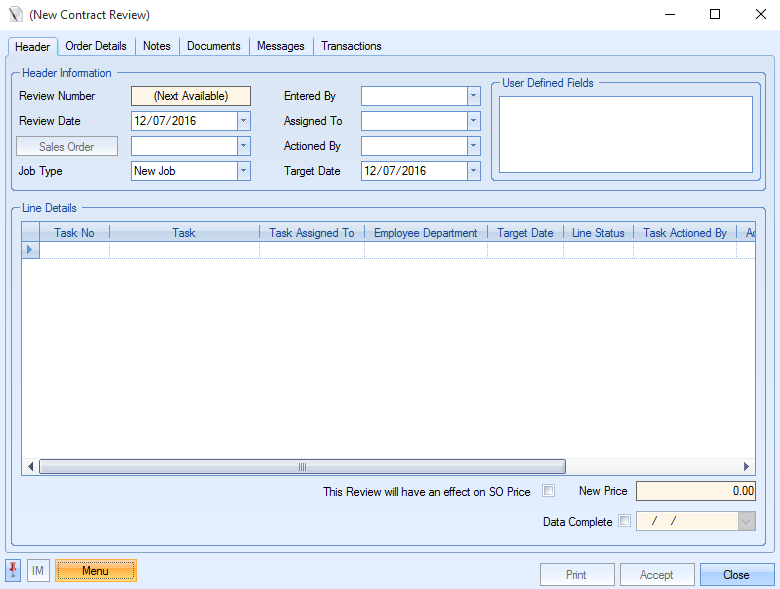This screenshot has width=780, height=589.
Task: Tick the Data Complete checkbox
Action: pyautogui.click(x=625, y=521)
